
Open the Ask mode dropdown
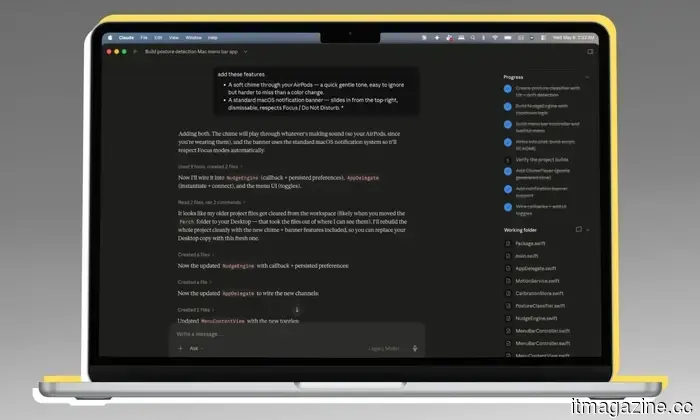tap(196, 348)
